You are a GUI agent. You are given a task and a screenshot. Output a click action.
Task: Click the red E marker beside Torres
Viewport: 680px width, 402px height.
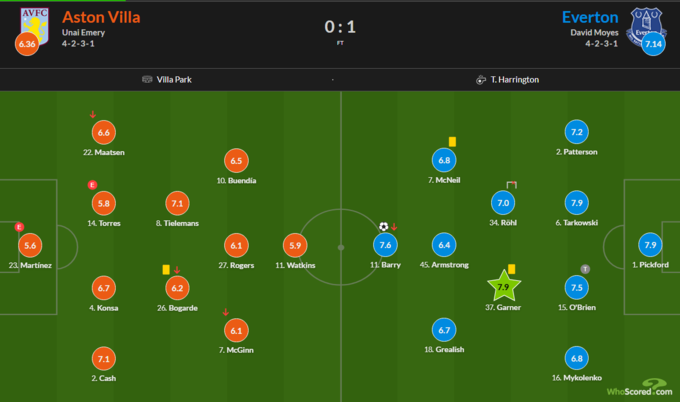tap(92, 185)
